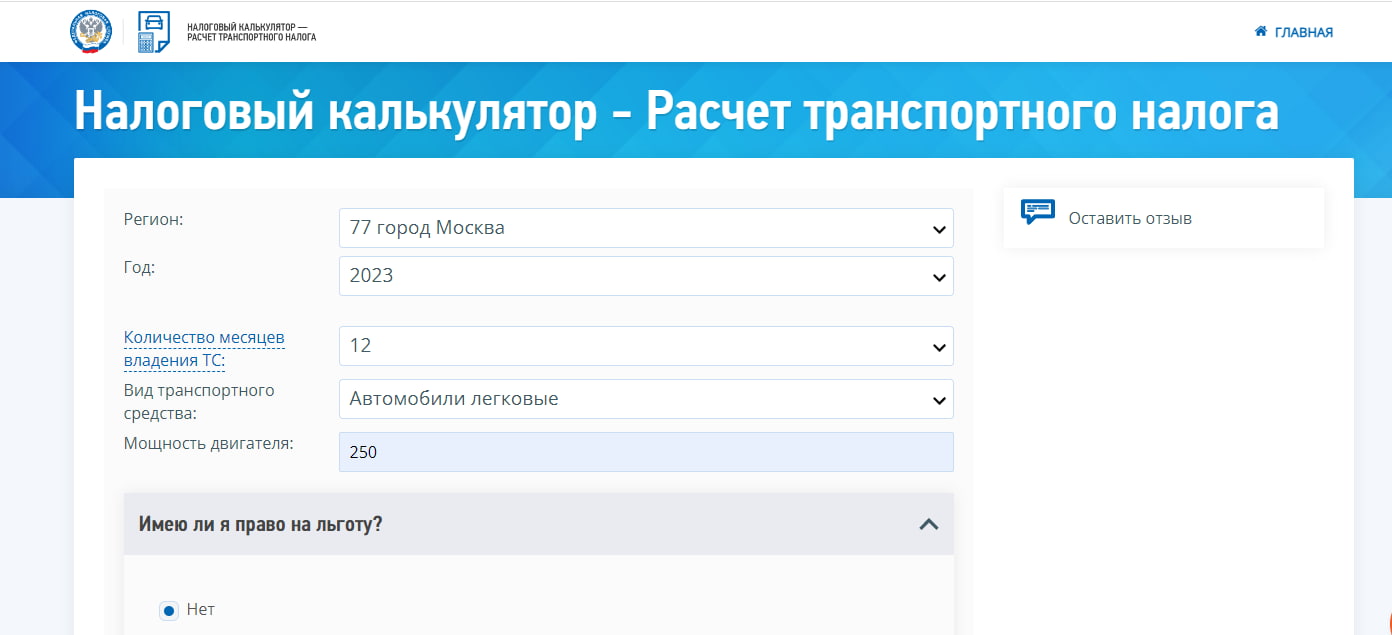Click the speech bubble feedback icon
Viewport: 1392px width, 635px height.
click(x=1040, y=211)
